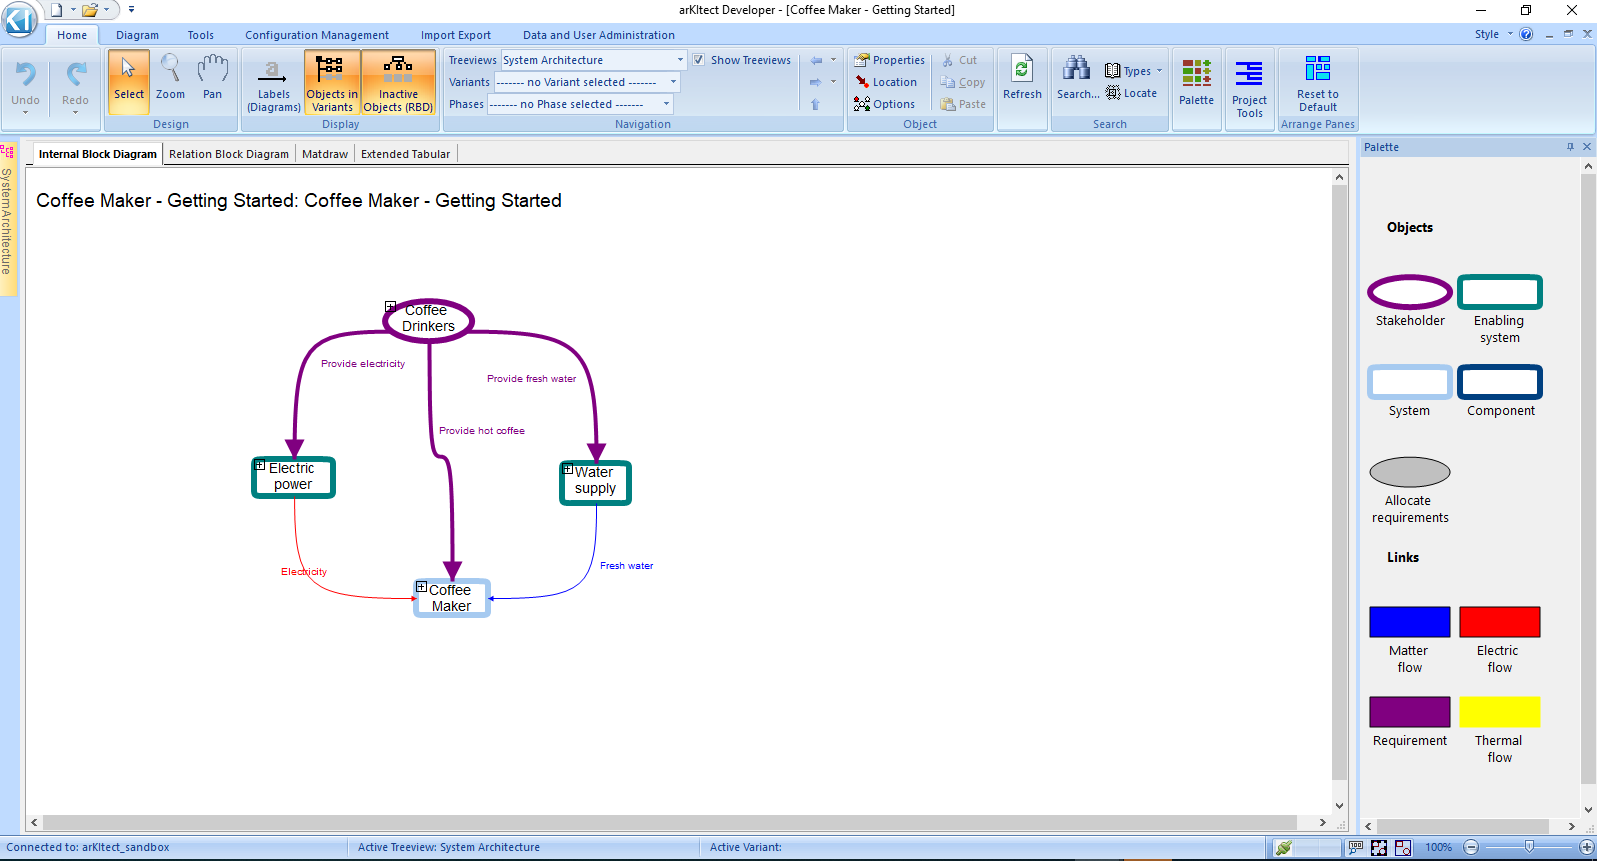This screenshot has height=861, width=1597.
Task: Click Reset to Default arrange panes
Action: (1317, 83)
